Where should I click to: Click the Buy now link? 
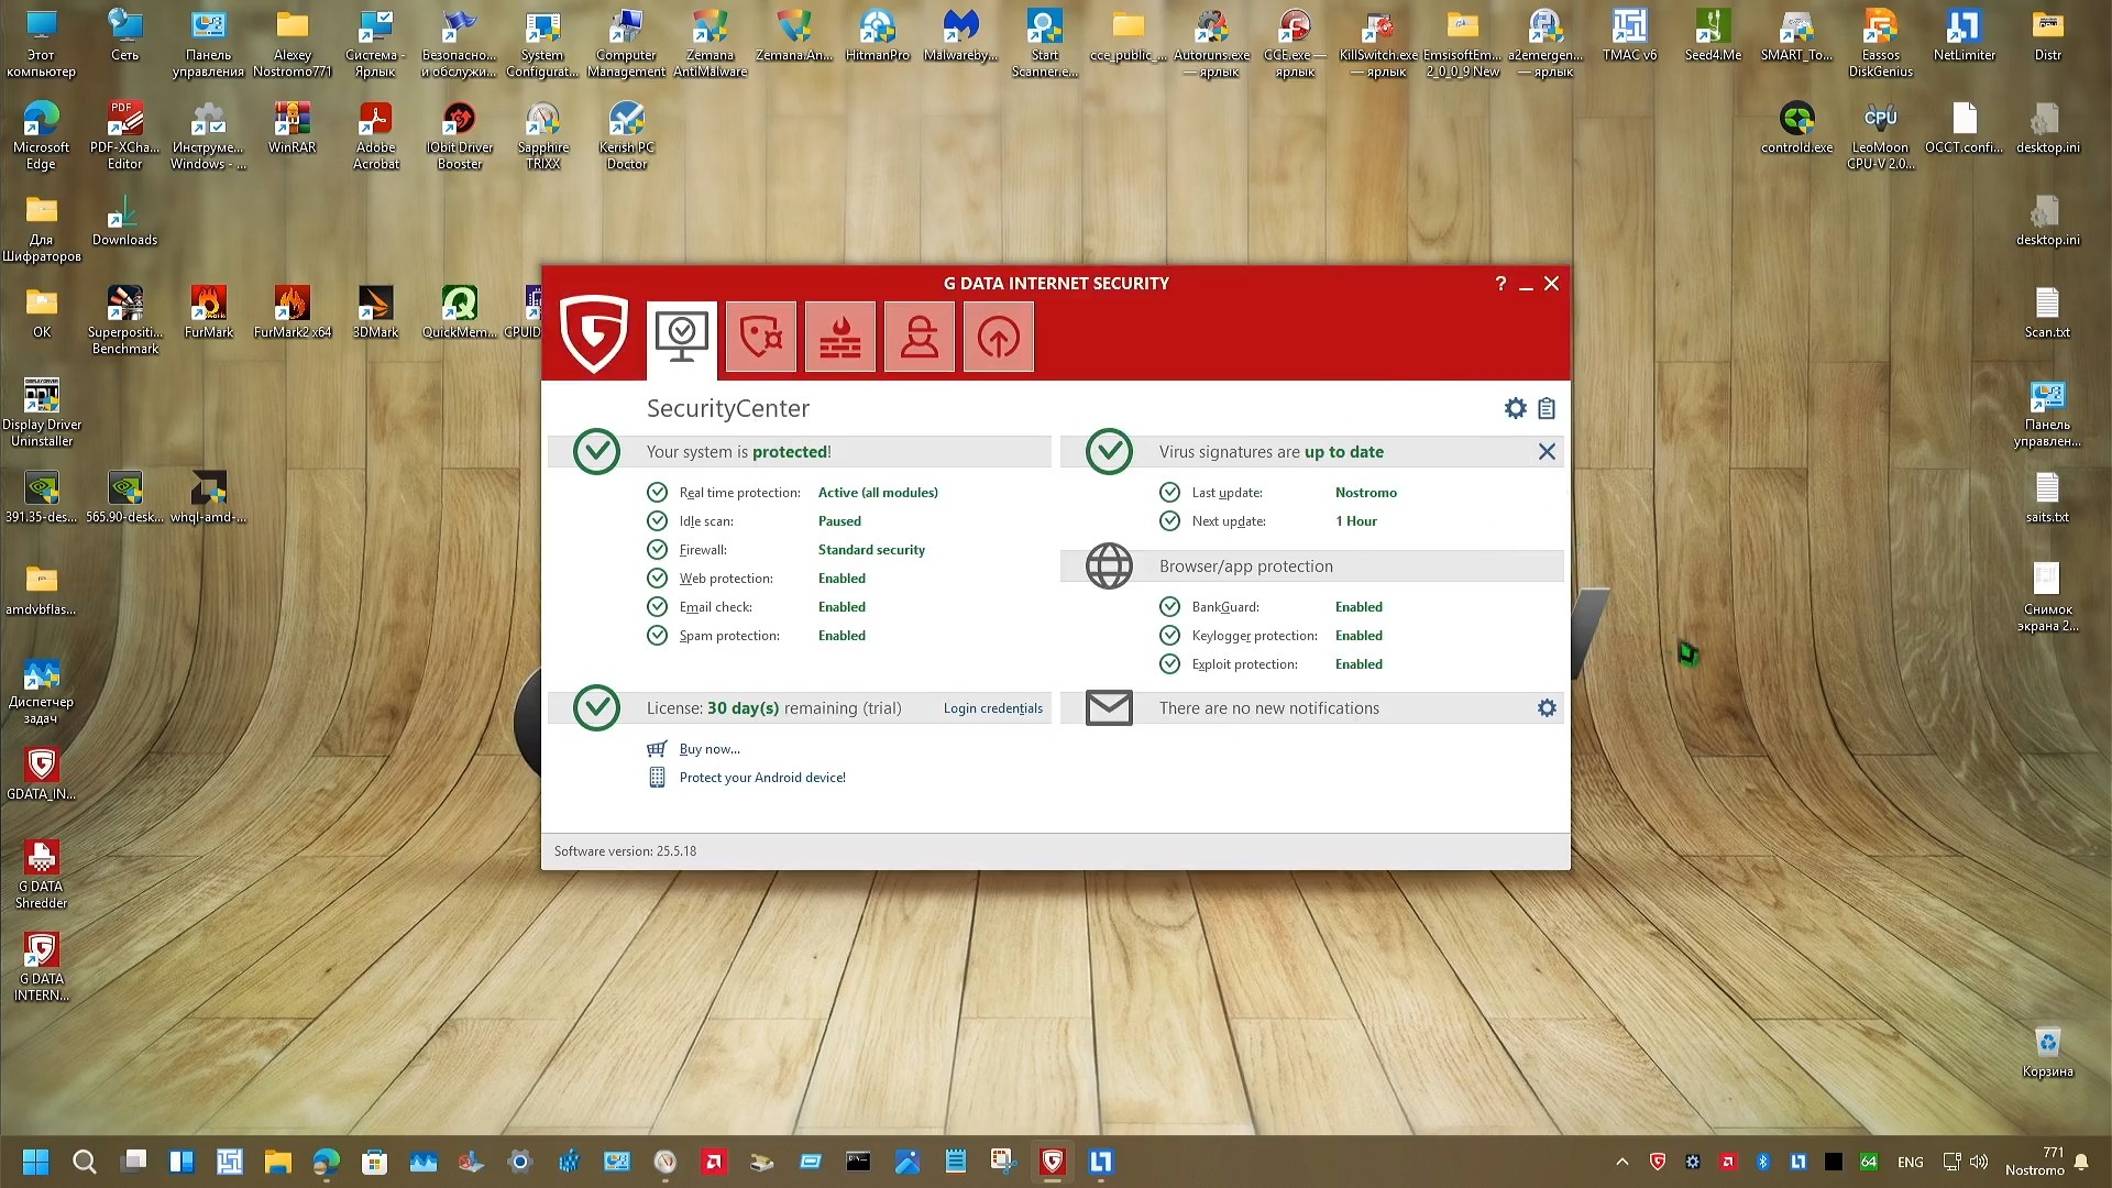(x=709, y=749)
